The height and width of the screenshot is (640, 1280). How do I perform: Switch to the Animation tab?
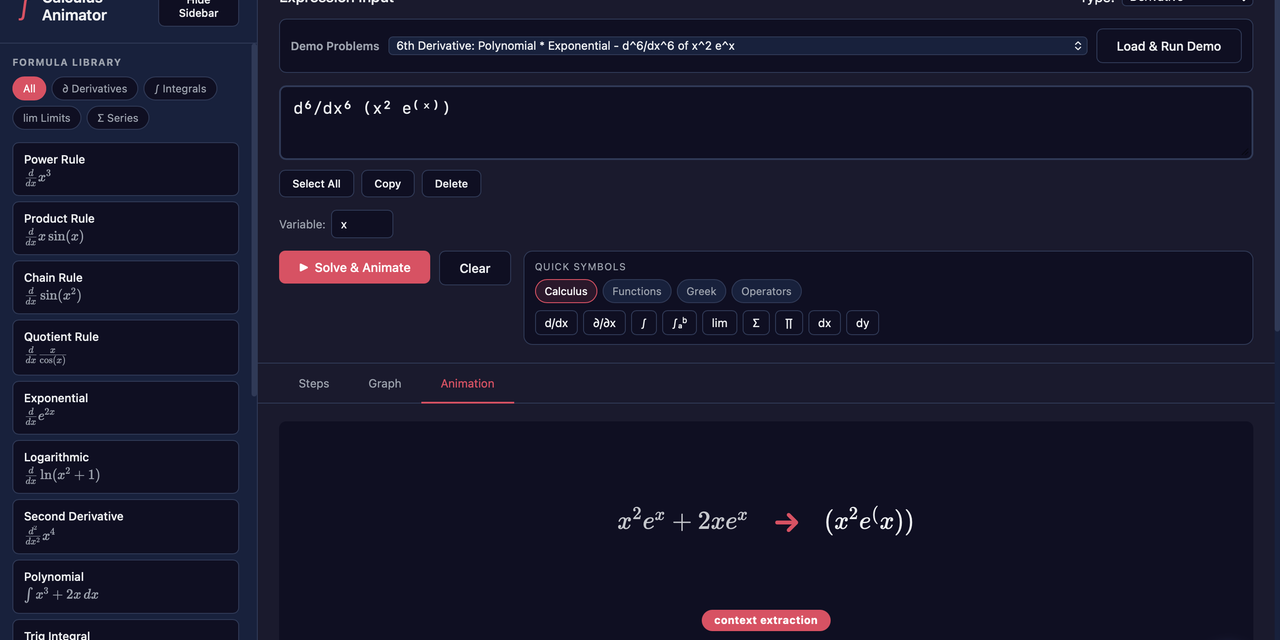coord(468,383)
